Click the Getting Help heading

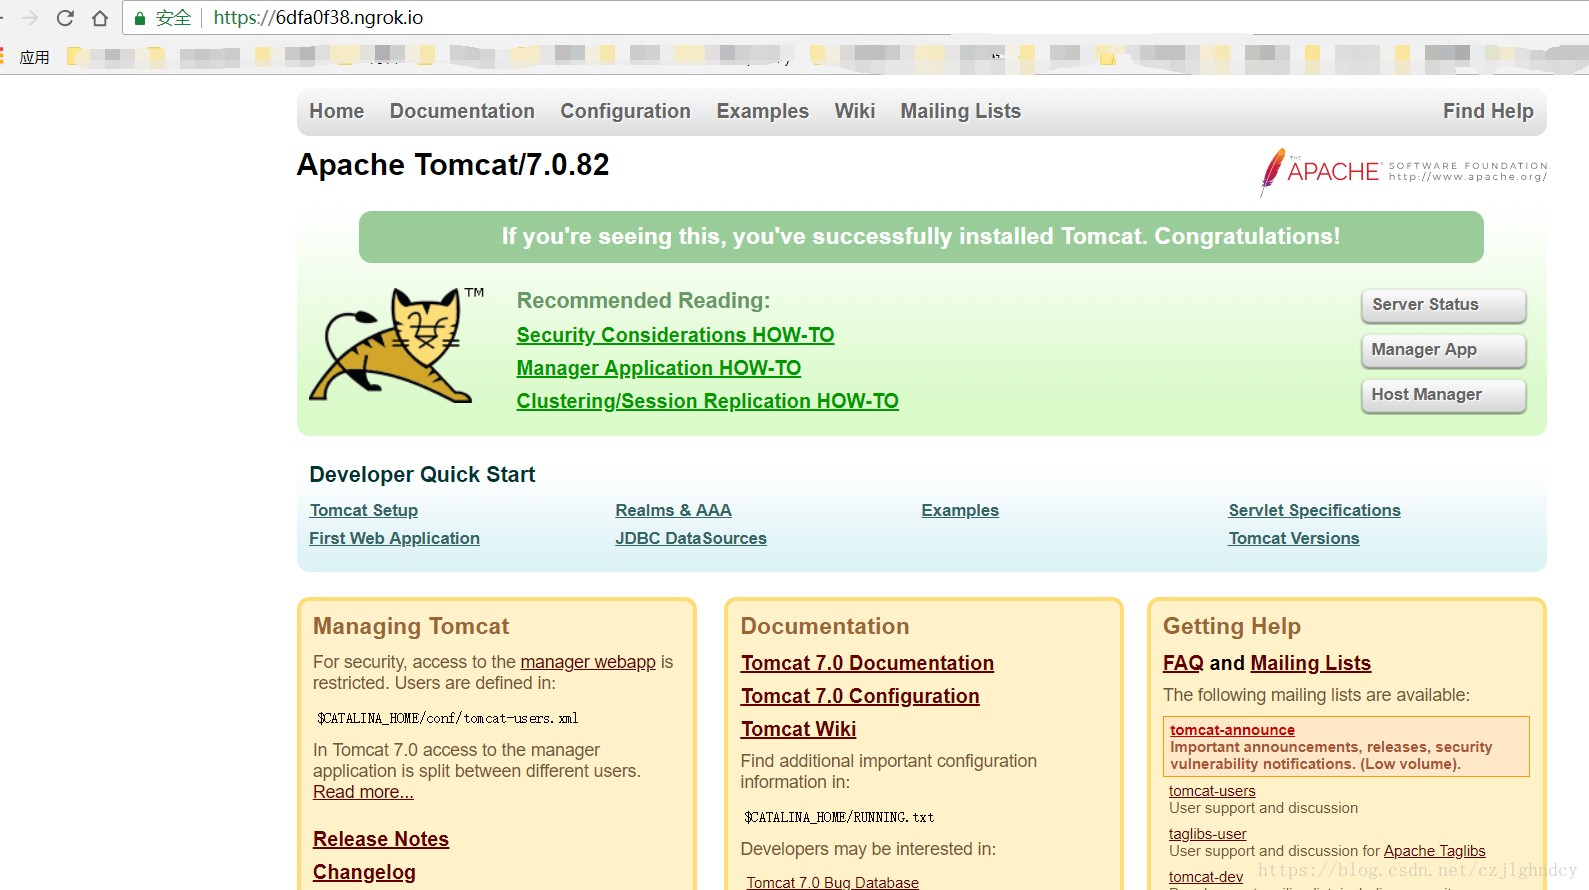pos(1232,626)
